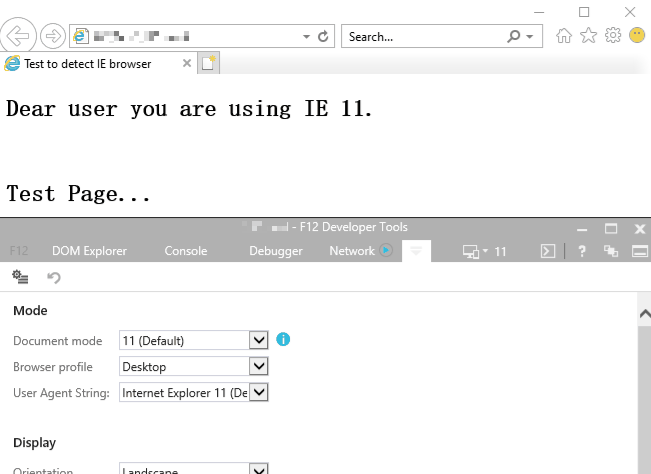Screen dimensions: 651x474
Task: Click the F12 label in developer tools
Action: coord(19,251)
